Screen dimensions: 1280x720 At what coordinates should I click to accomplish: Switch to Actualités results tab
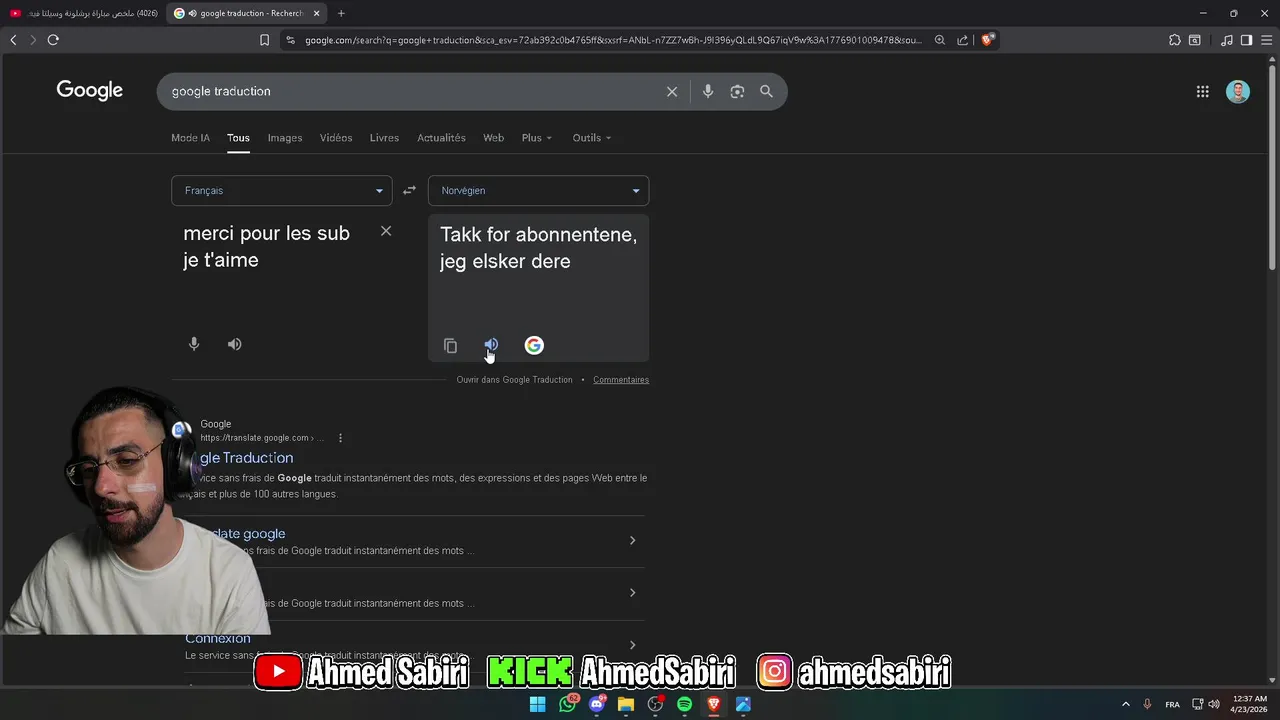441,138
